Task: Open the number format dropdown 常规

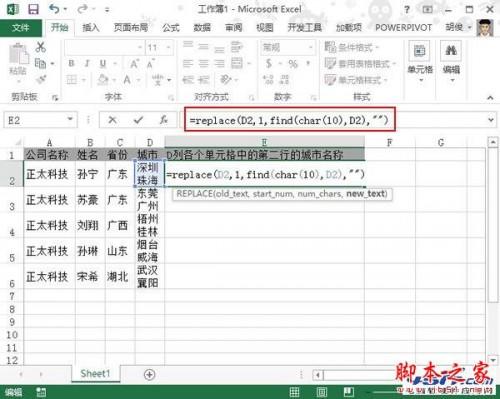Action: pyautogui.click(x=287, y=48)
